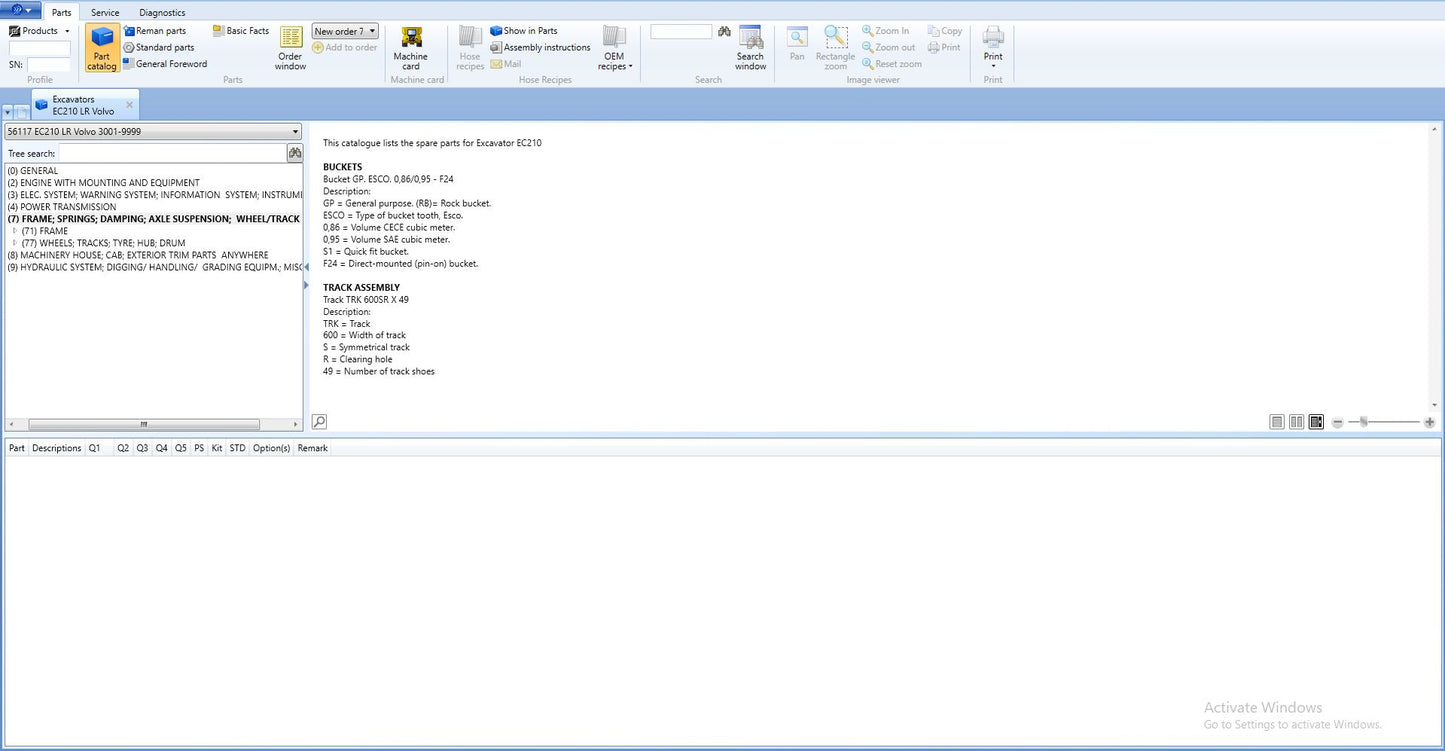The height and width of the screenshot is (751, 1445).
Task: Click the Remark column header
Action: tap(312, 448)
